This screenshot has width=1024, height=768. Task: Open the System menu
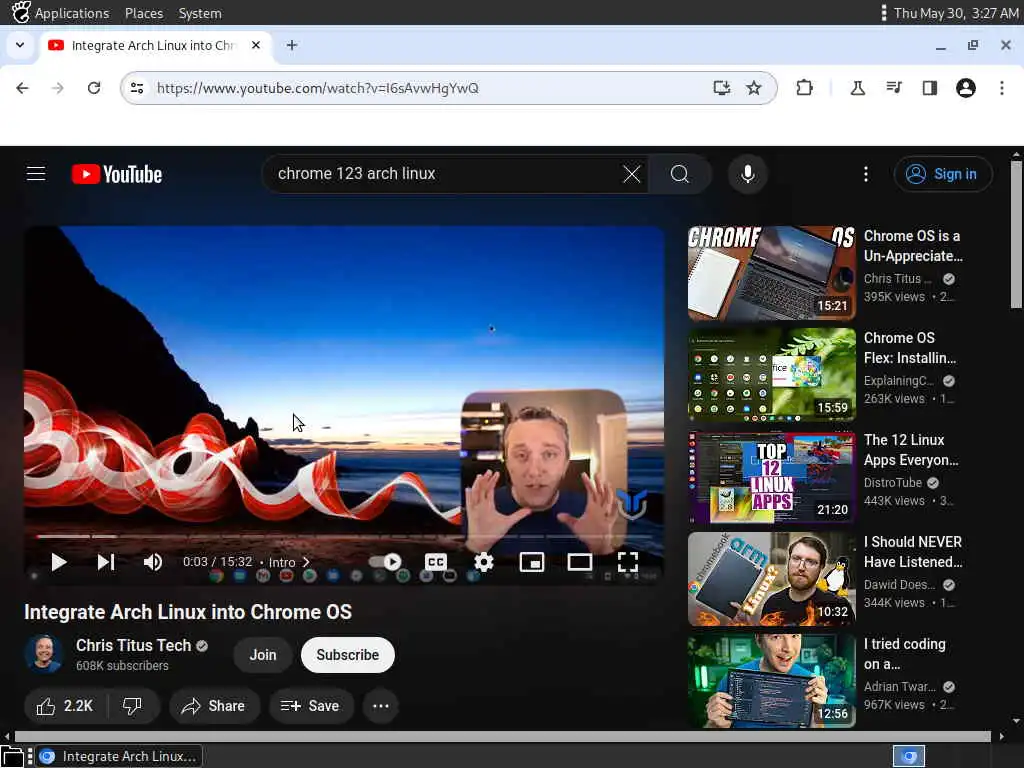click(200, 13)
